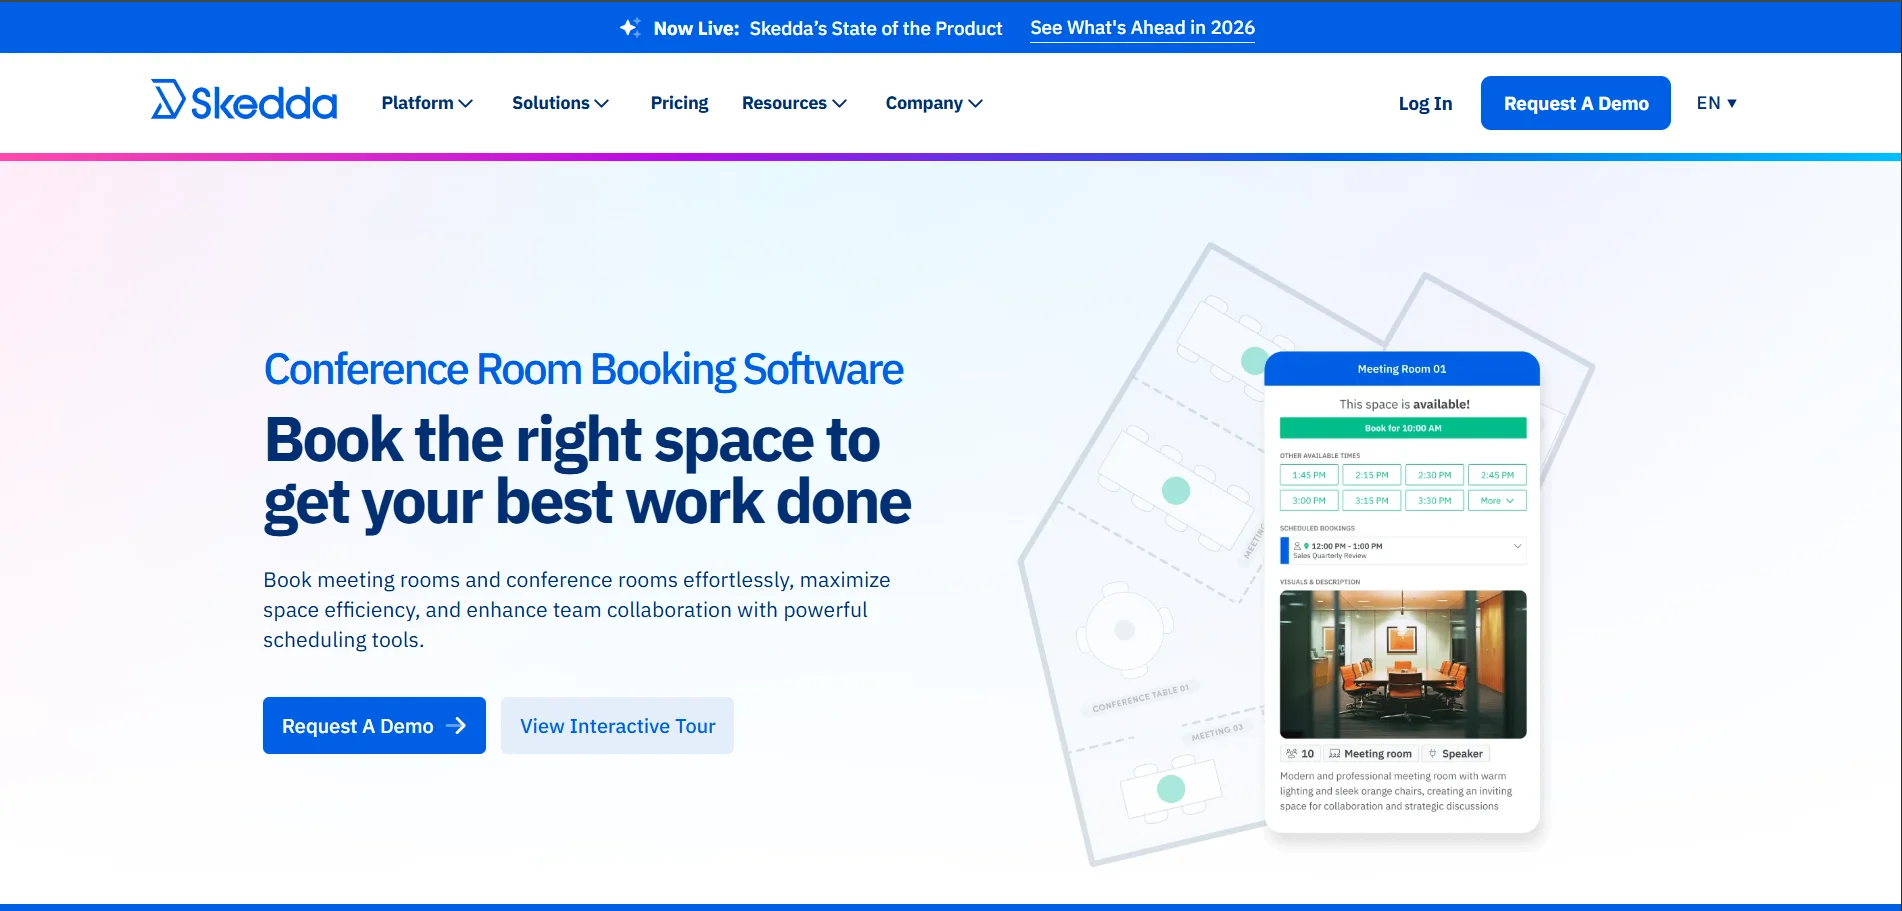Viewport: 1902px width, 911px height.
Task: Click the Log In link
Action: [x=1424, y=102]
